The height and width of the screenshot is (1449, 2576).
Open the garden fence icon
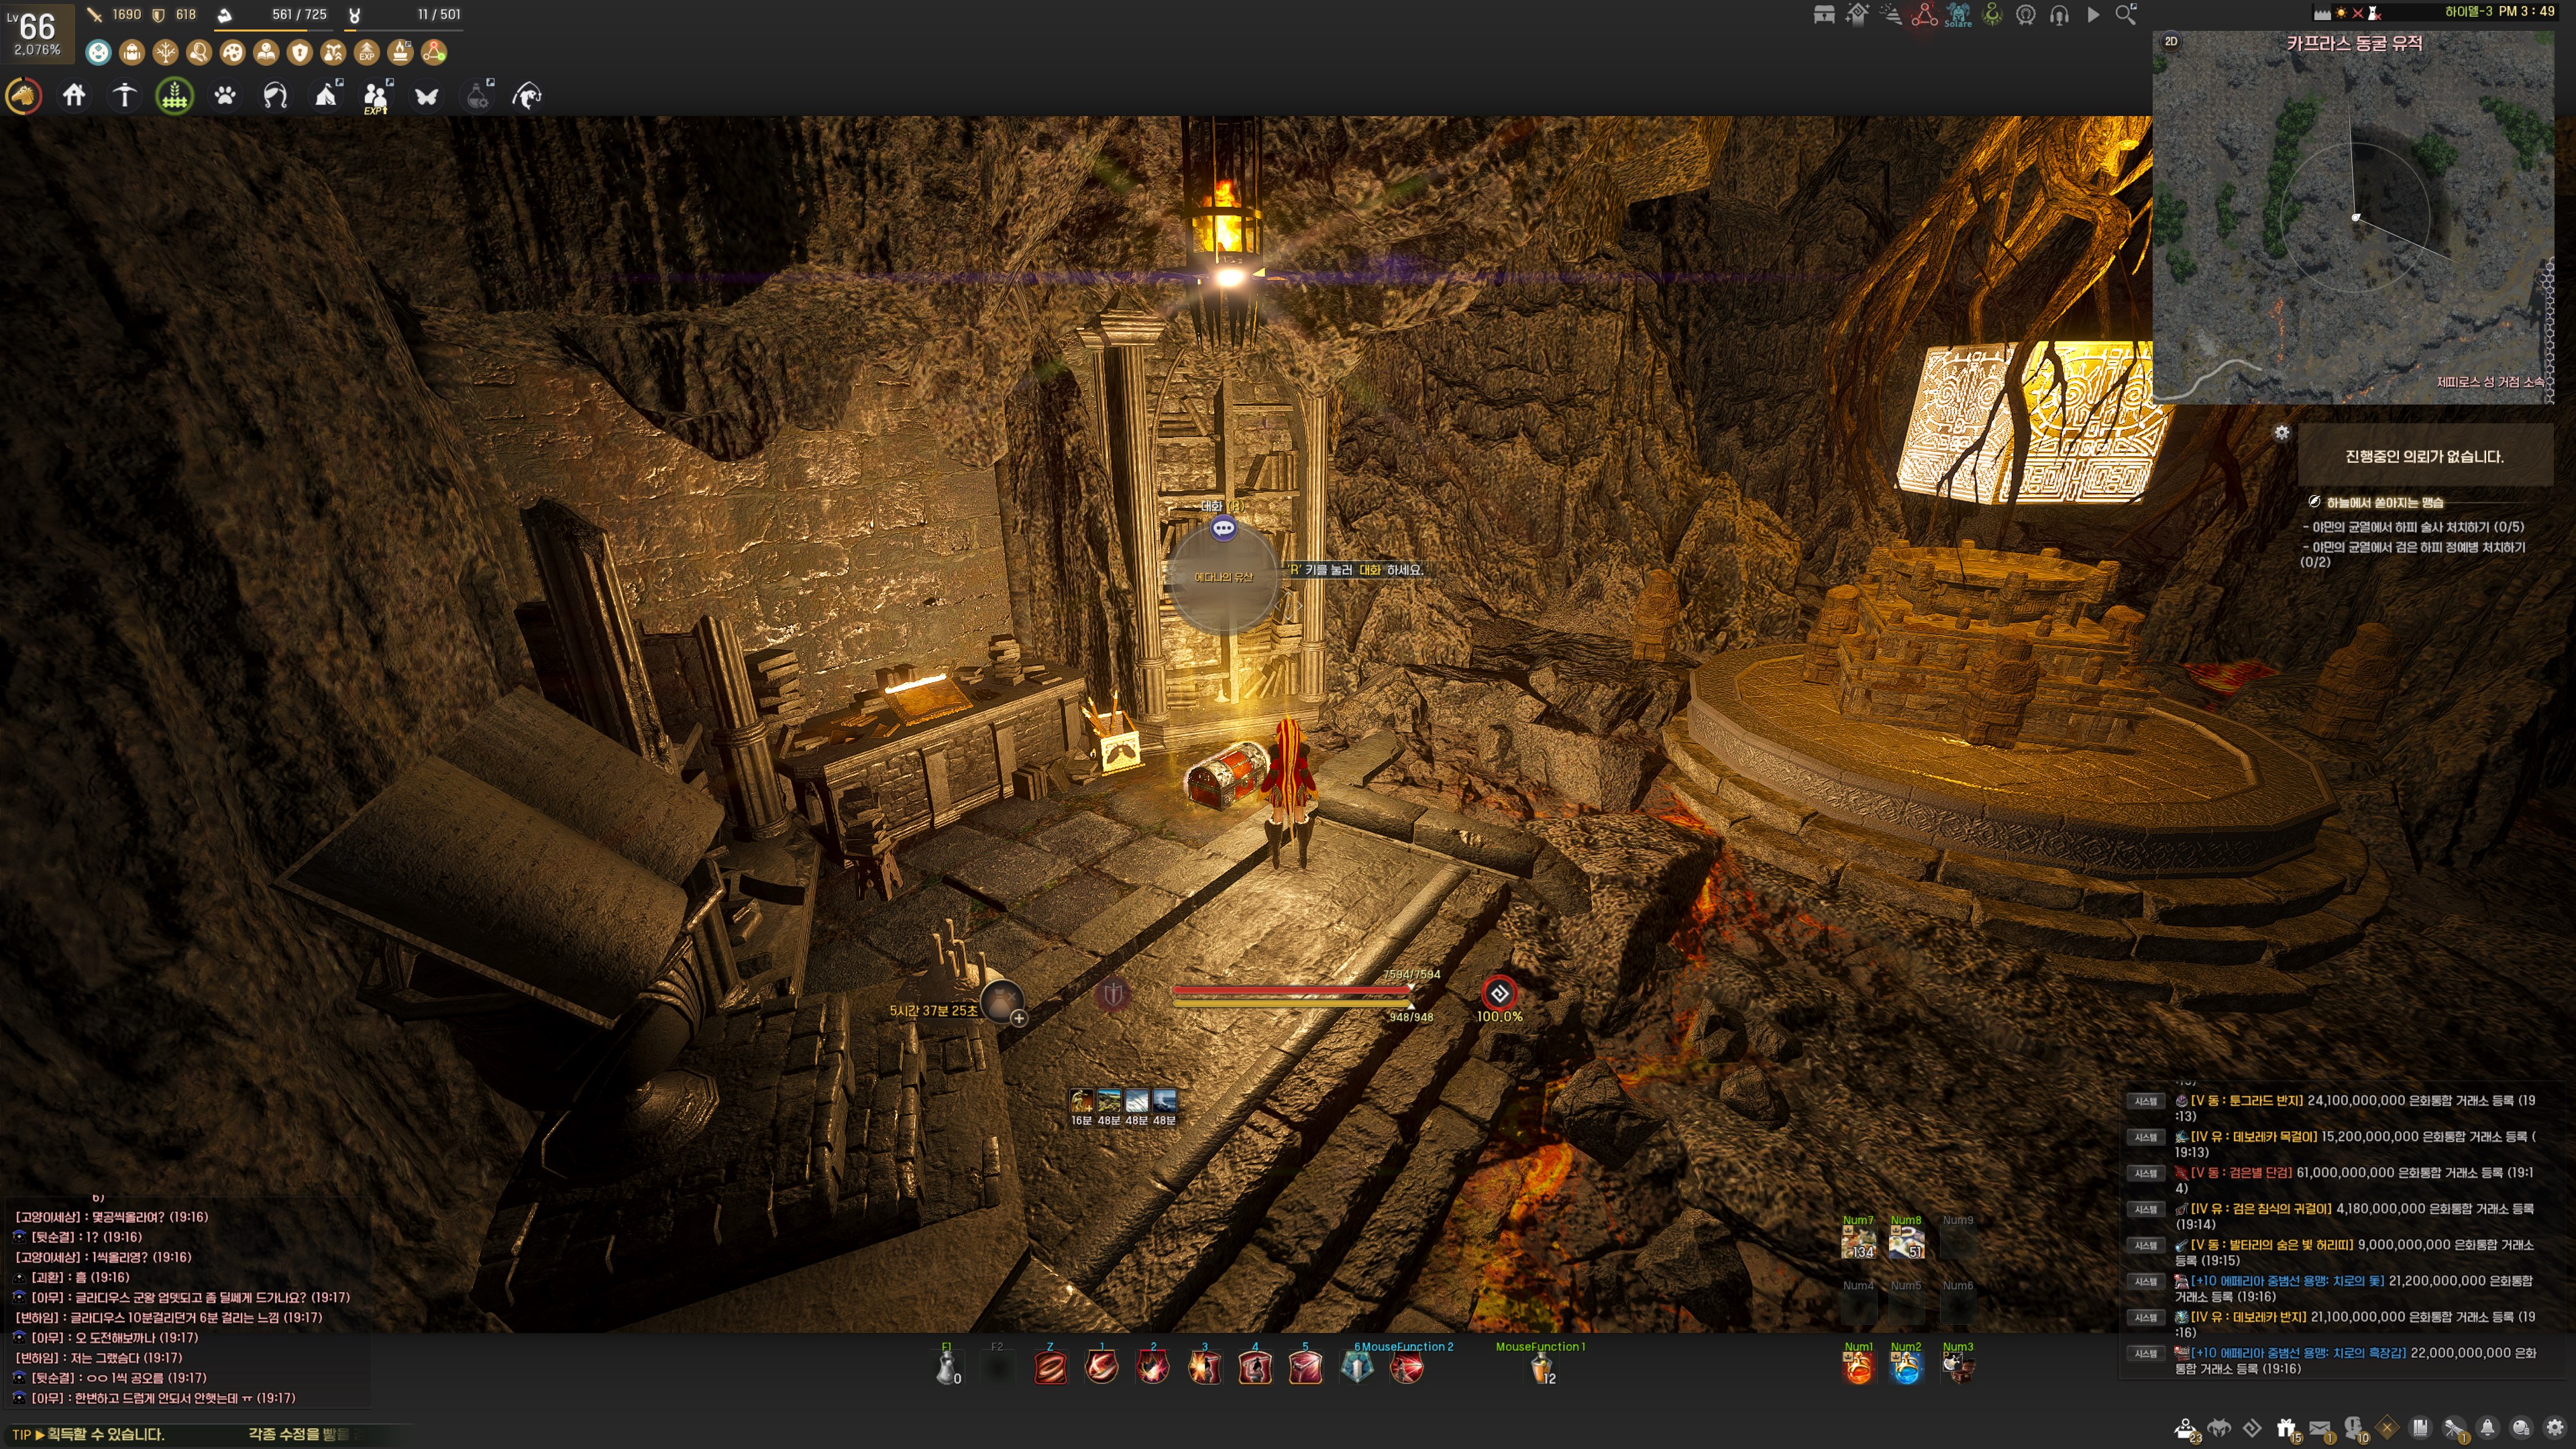coord(175,96)
